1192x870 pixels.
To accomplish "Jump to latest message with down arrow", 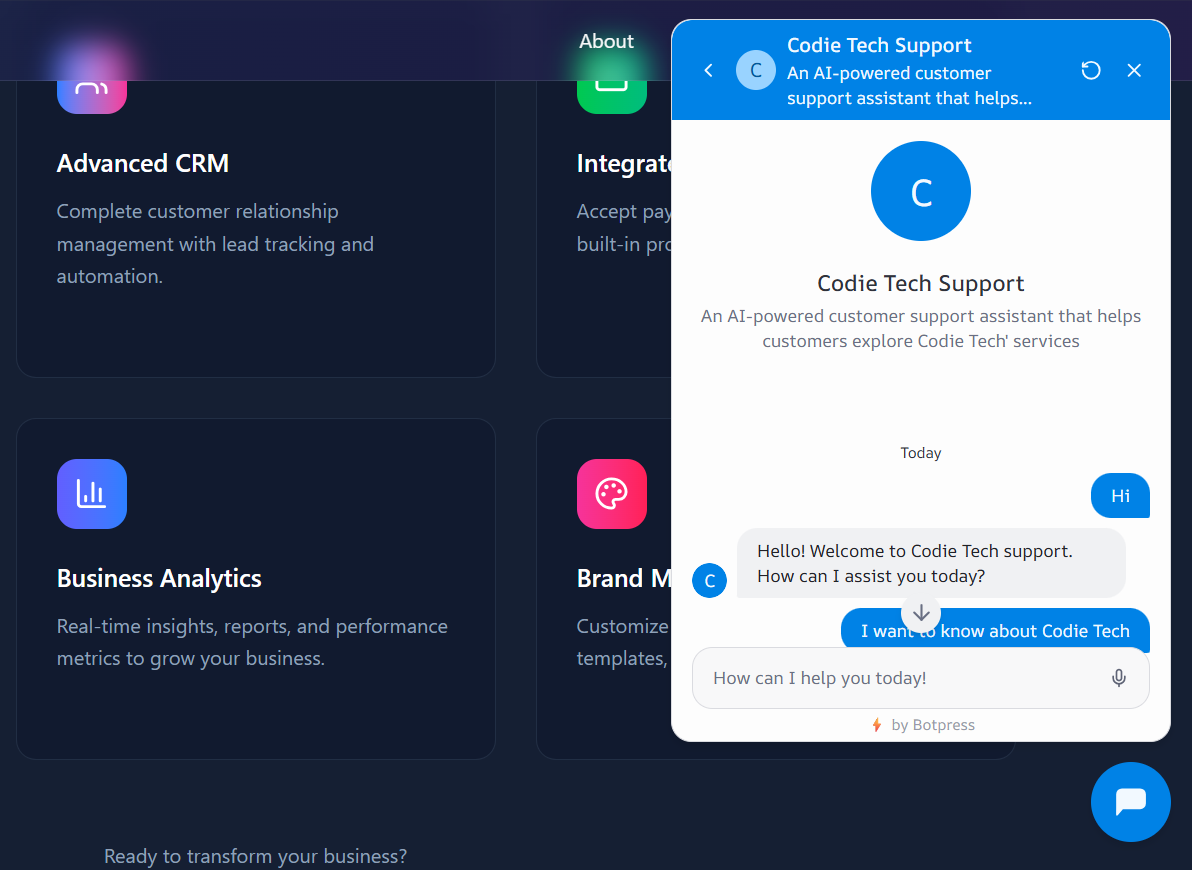I will click(x=921, y=613).
